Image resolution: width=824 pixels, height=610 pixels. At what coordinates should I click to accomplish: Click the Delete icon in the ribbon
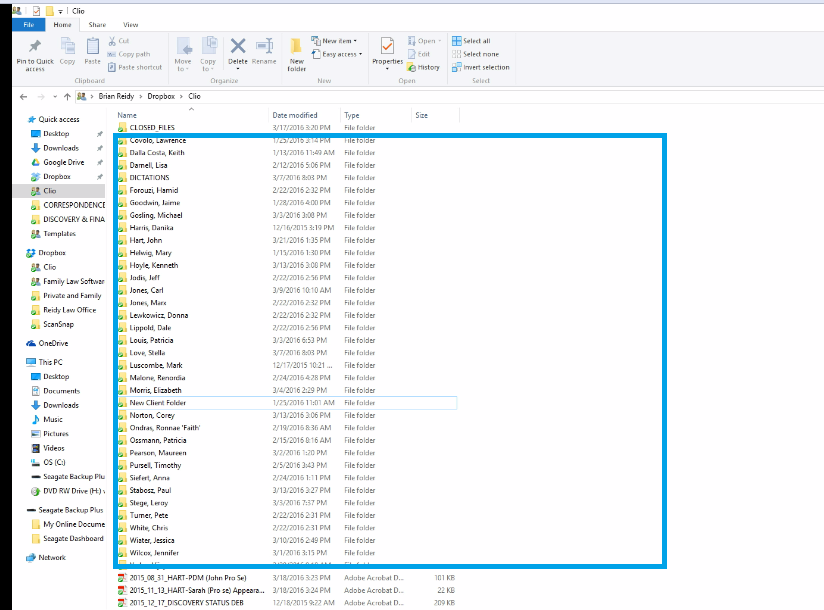pos(236,47)
